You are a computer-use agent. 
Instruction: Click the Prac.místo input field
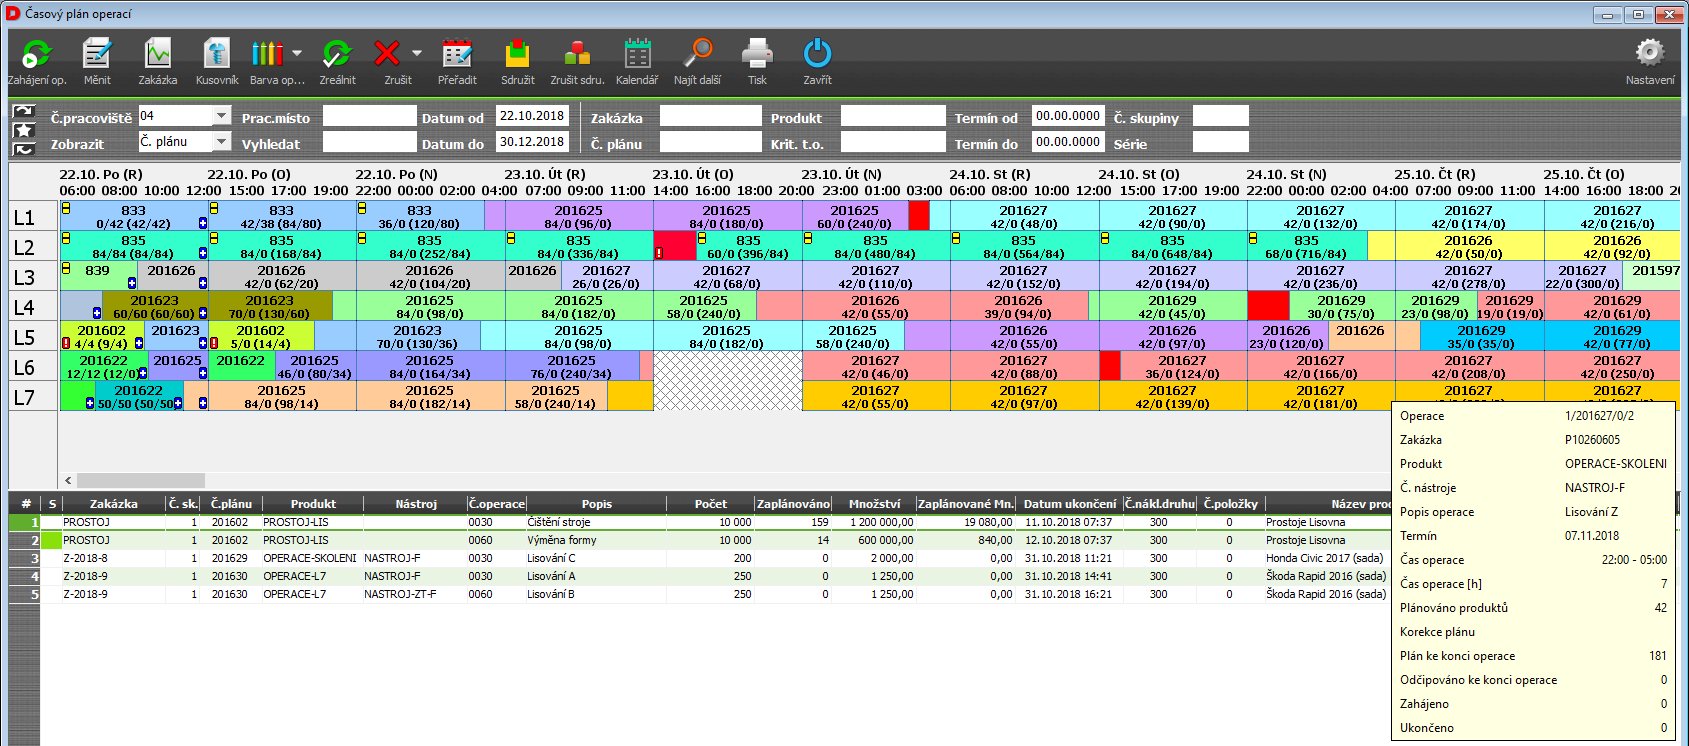369,116
